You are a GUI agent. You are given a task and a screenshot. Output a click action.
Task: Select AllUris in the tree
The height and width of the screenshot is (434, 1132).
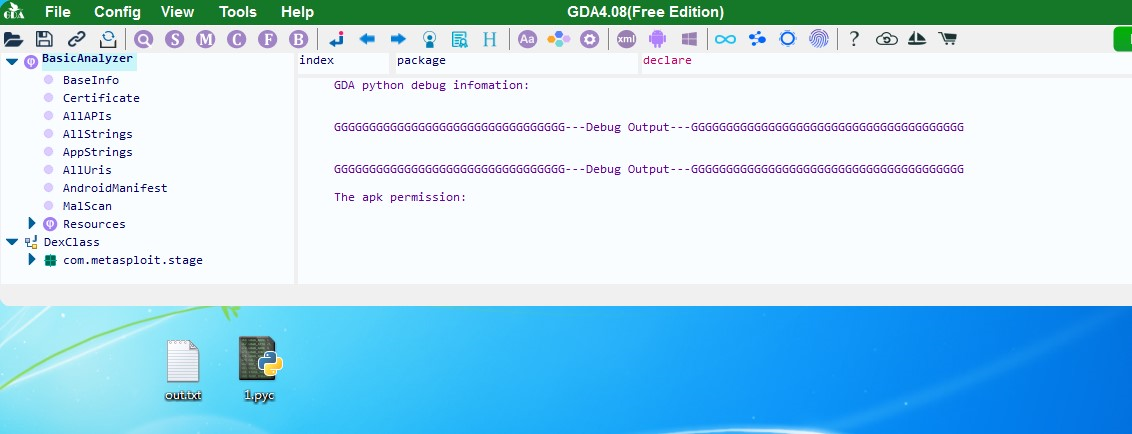click(x=87, y=170)
